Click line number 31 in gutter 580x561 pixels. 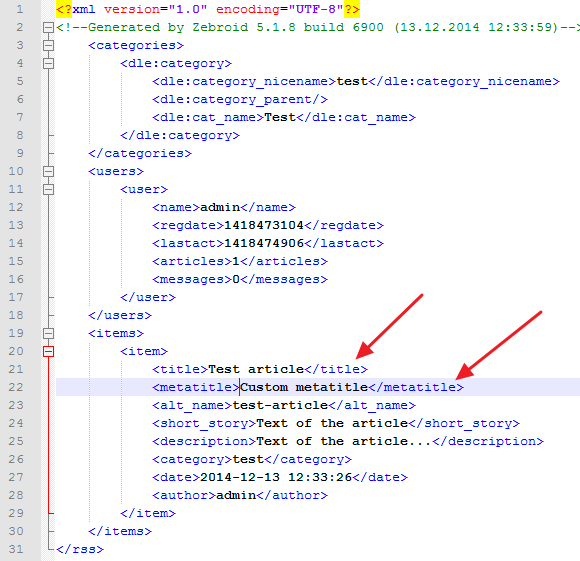click(x=16, y=549)
